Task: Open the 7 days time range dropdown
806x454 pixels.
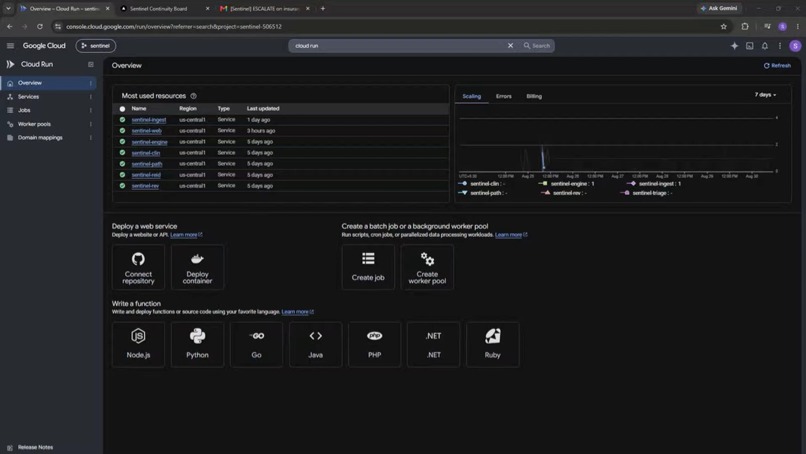Action: coord(765,95)
